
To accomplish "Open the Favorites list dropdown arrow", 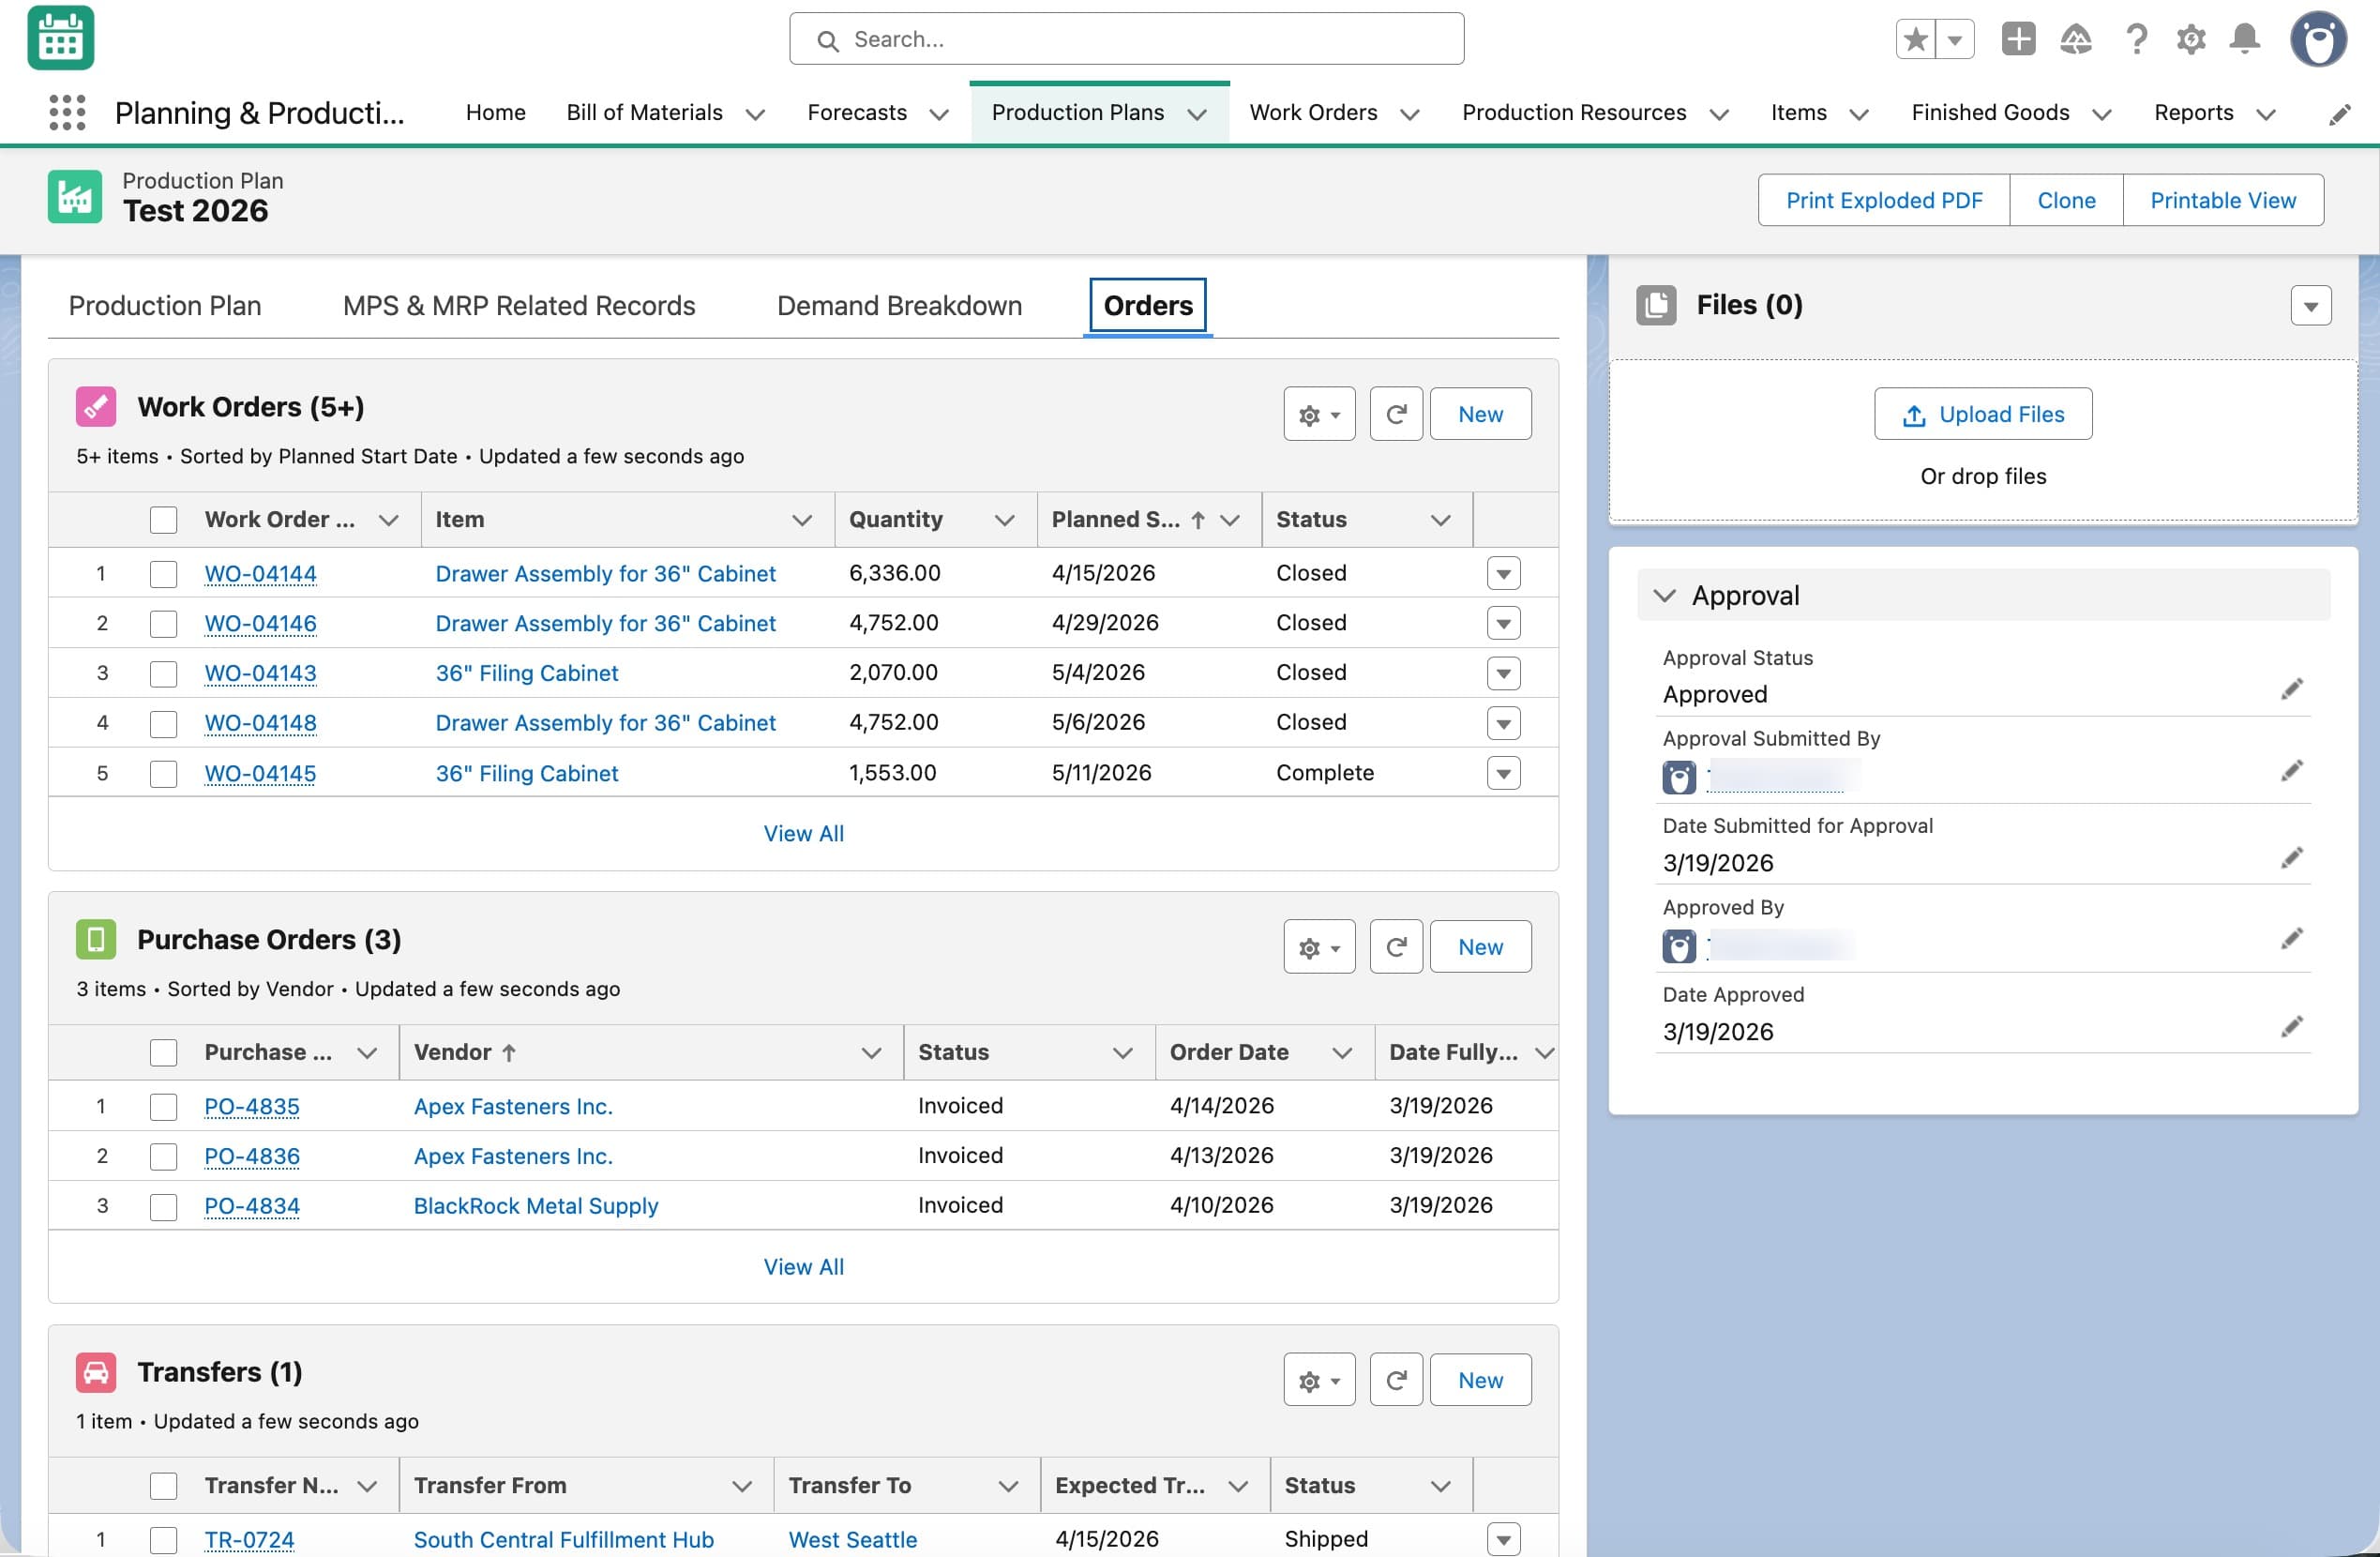I will (x=1955, y=39).
